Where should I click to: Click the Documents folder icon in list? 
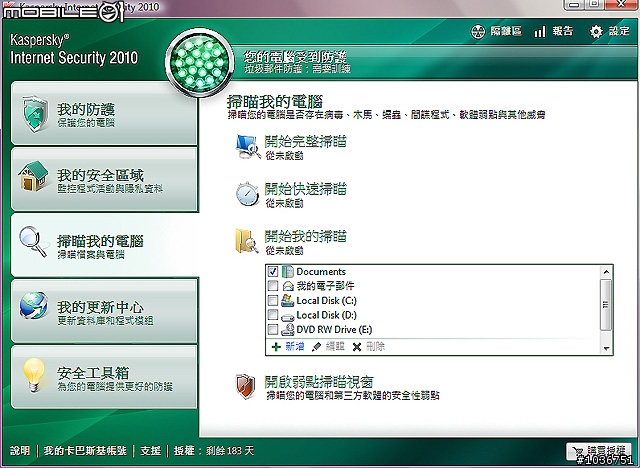pos(288,271)
